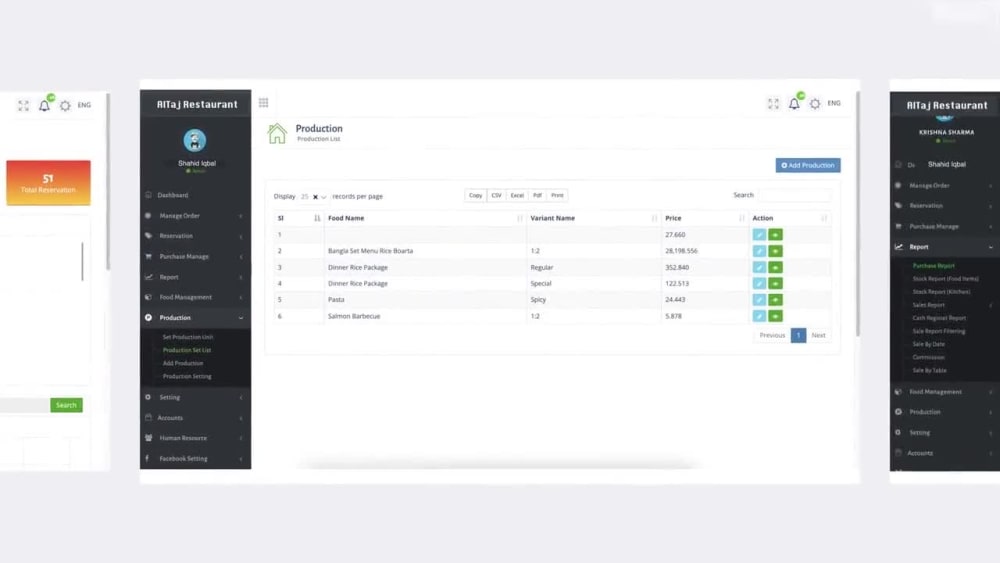This screenshot has height=563, width=1000.
Task: Click the Dashboard icon in the sidebar
Action: click(149, 195)
